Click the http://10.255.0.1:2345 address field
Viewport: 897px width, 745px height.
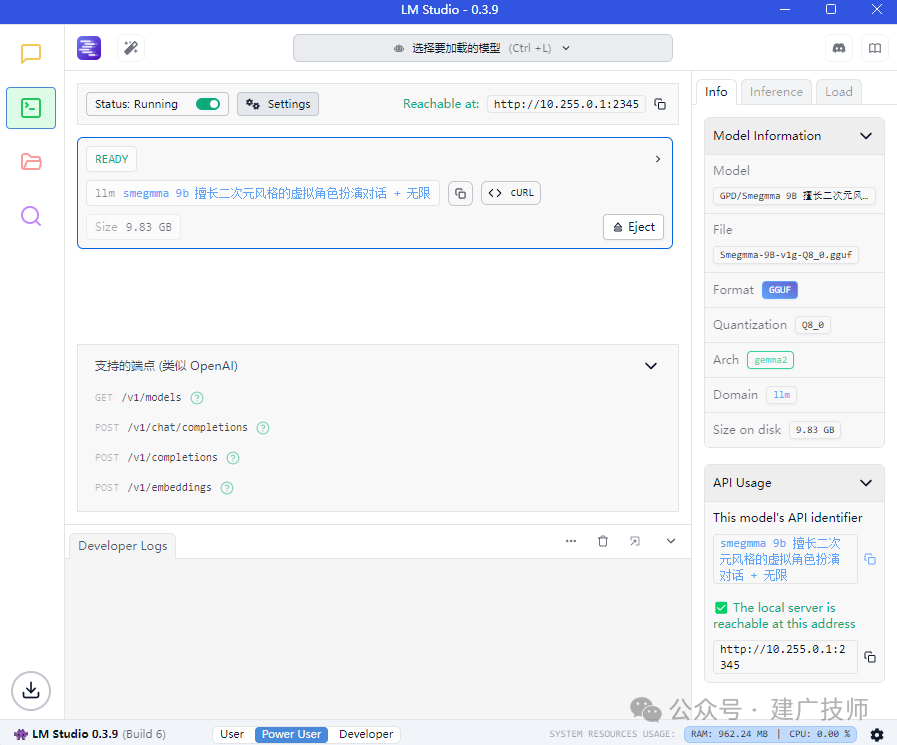566,104
